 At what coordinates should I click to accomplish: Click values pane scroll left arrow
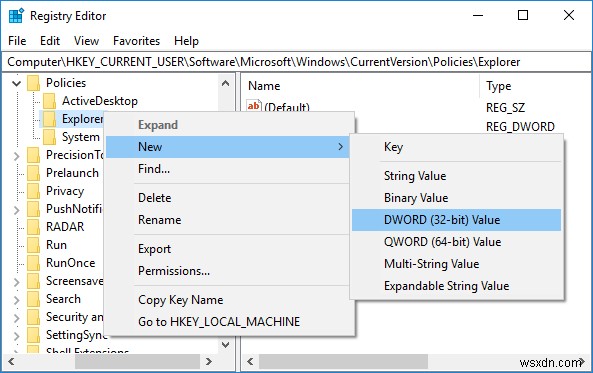250,362
